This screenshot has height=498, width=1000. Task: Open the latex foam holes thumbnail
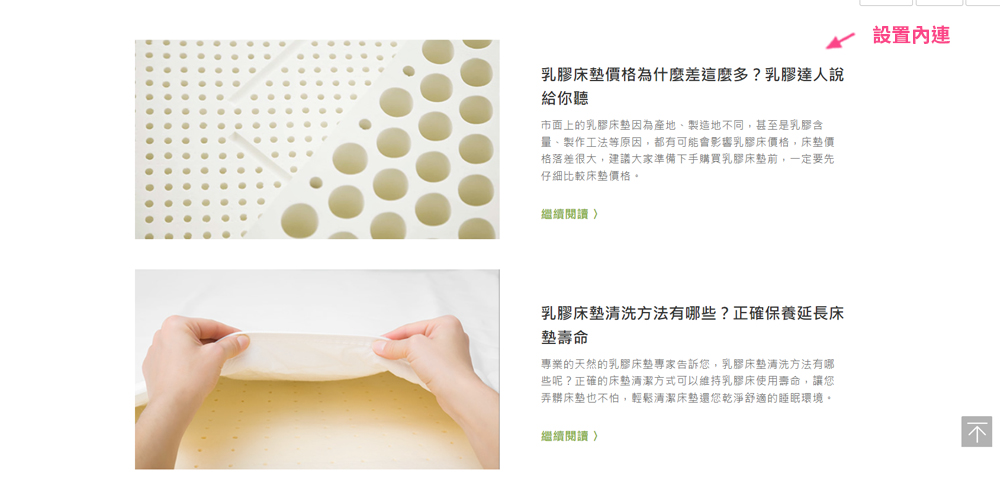click(x=317, y=139)
